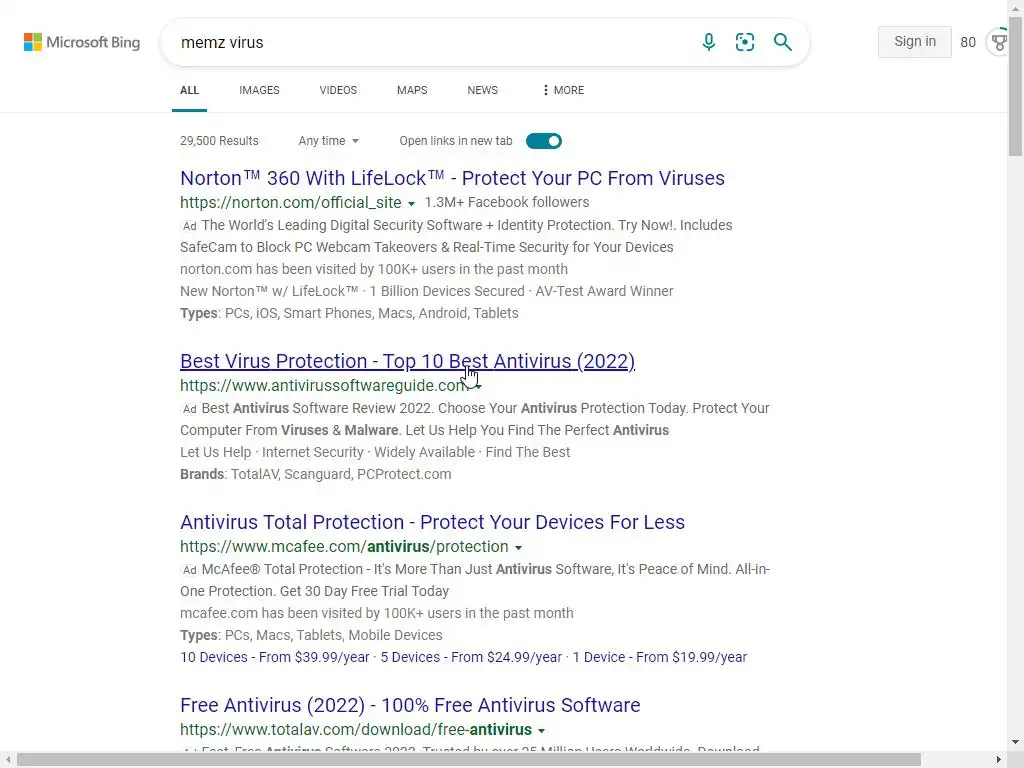This screenshot has height=768, width=1024.
Task: Click the scroll right arrow
Action: (x=999, y=760)
